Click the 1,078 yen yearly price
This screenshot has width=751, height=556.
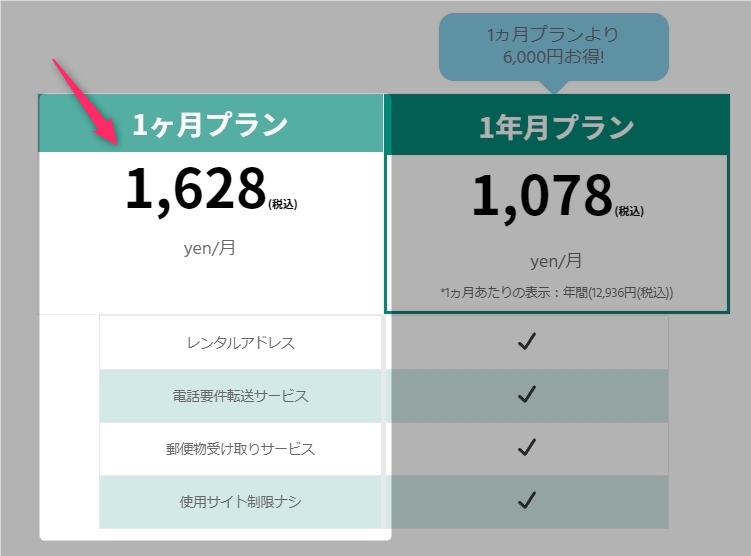coord(542,195)
